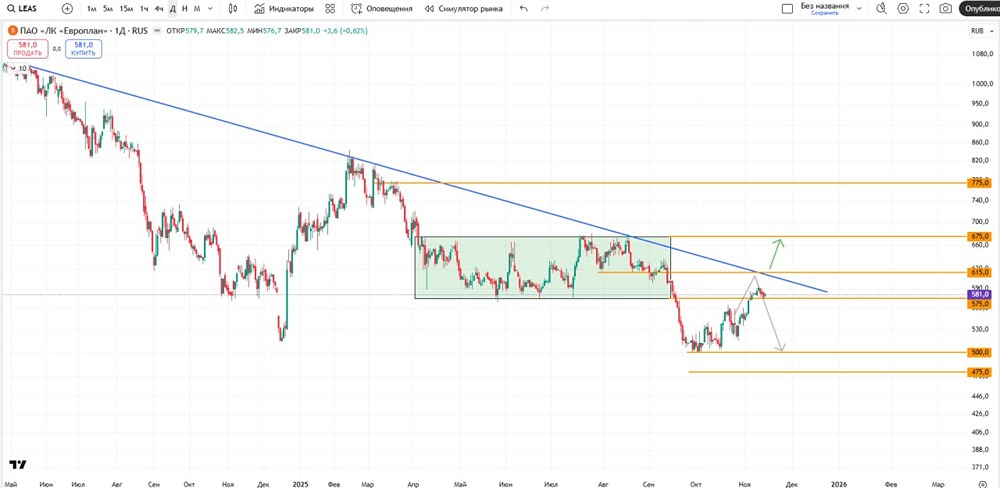
Task: Click the 575,0 price level label
Action: 979,305
